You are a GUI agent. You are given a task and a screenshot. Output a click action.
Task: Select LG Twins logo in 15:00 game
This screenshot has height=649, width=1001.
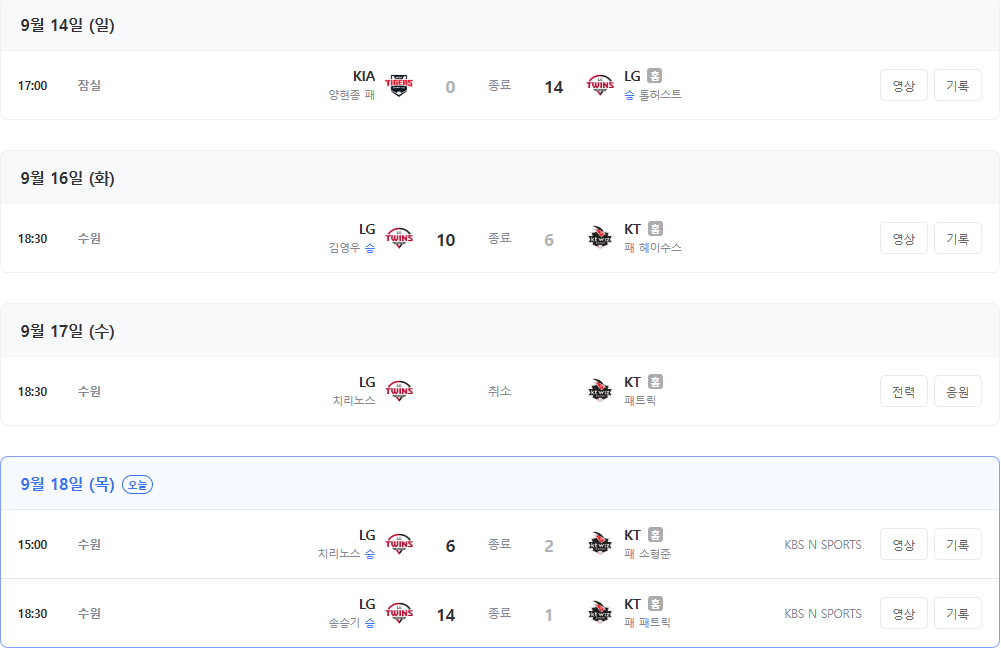[x=399, y=544]
